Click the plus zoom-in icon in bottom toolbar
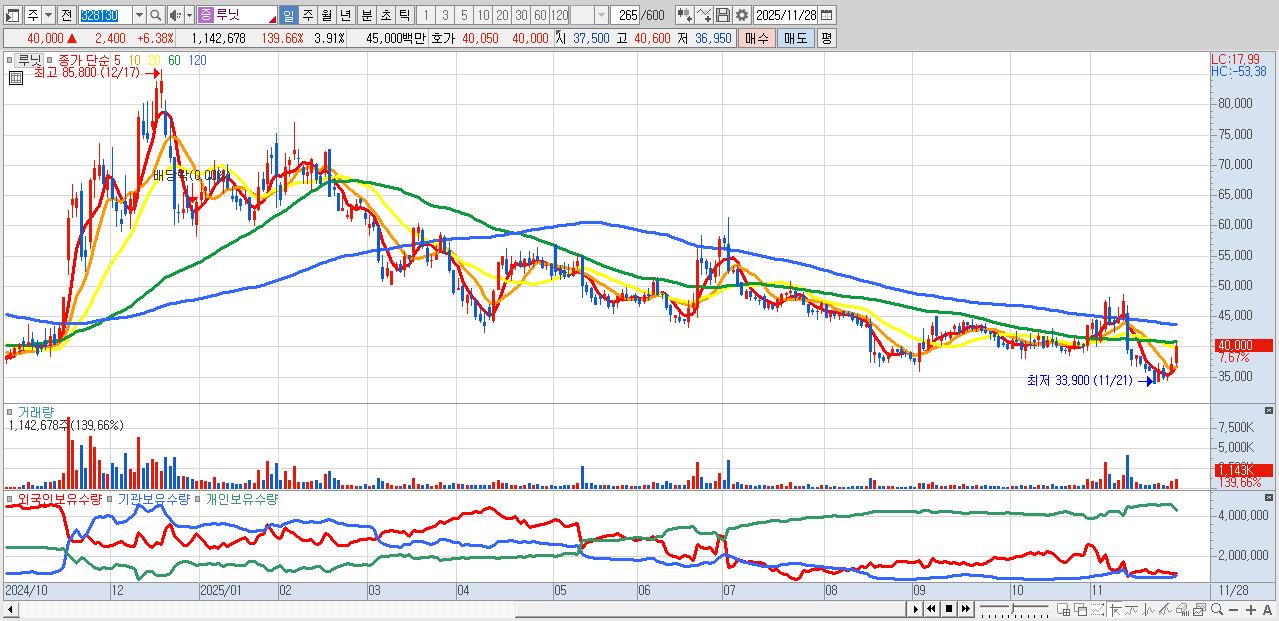The image size is (1279, 621). coord(1251,609)
